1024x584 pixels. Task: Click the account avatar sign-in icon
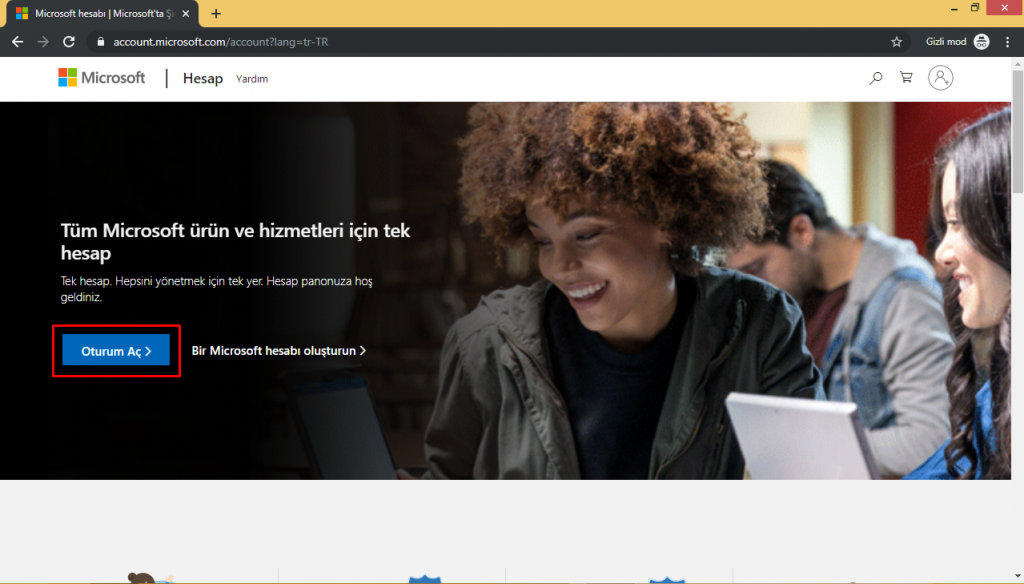tap(940, 78)
